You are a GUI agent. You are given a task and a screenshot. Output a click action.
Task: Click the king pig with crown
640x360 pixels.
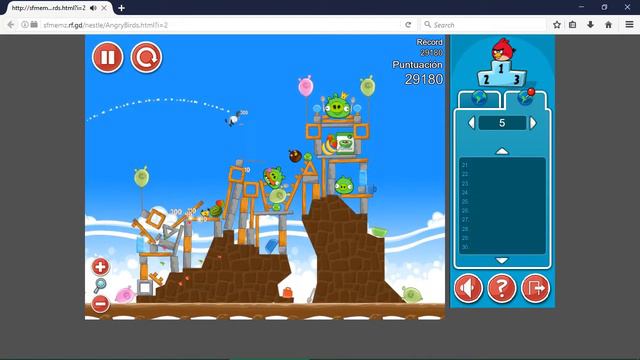tap(338, 106)
